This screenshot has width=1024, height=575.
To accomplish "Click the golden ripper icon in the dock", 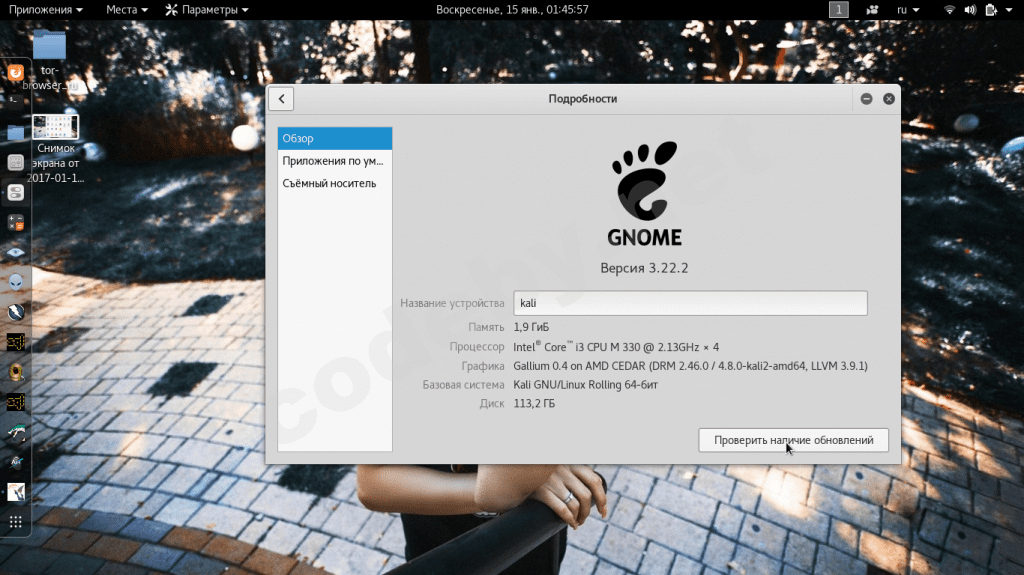I will 16,372.
